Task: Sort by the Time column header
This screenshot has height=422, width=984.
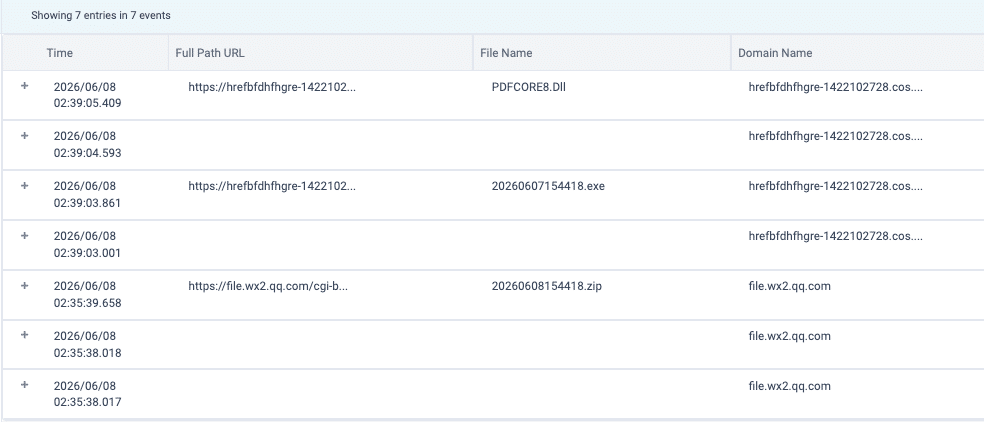Action: click(x=60, y=53)
